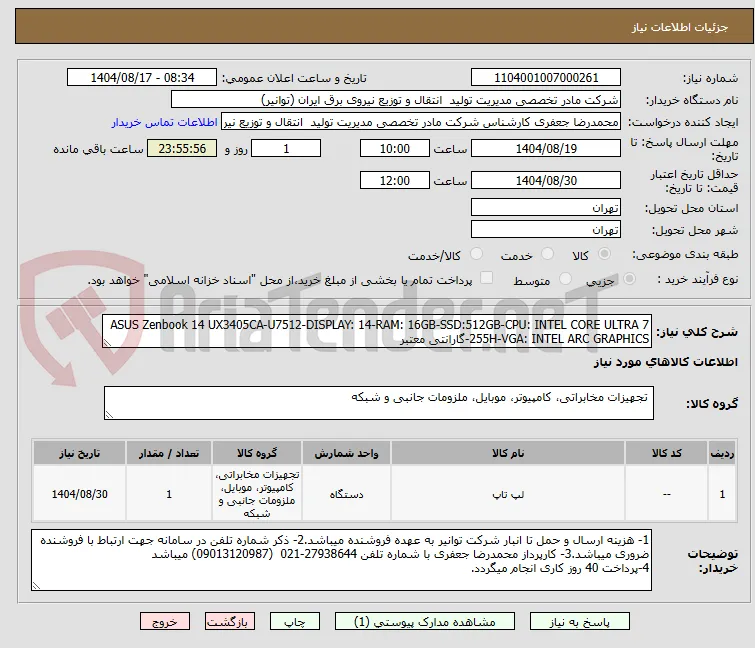Click the 'گروه کالا' column header
Image resolution: width=755 pixels, height=648 pixels.
(x=257, y=453)
